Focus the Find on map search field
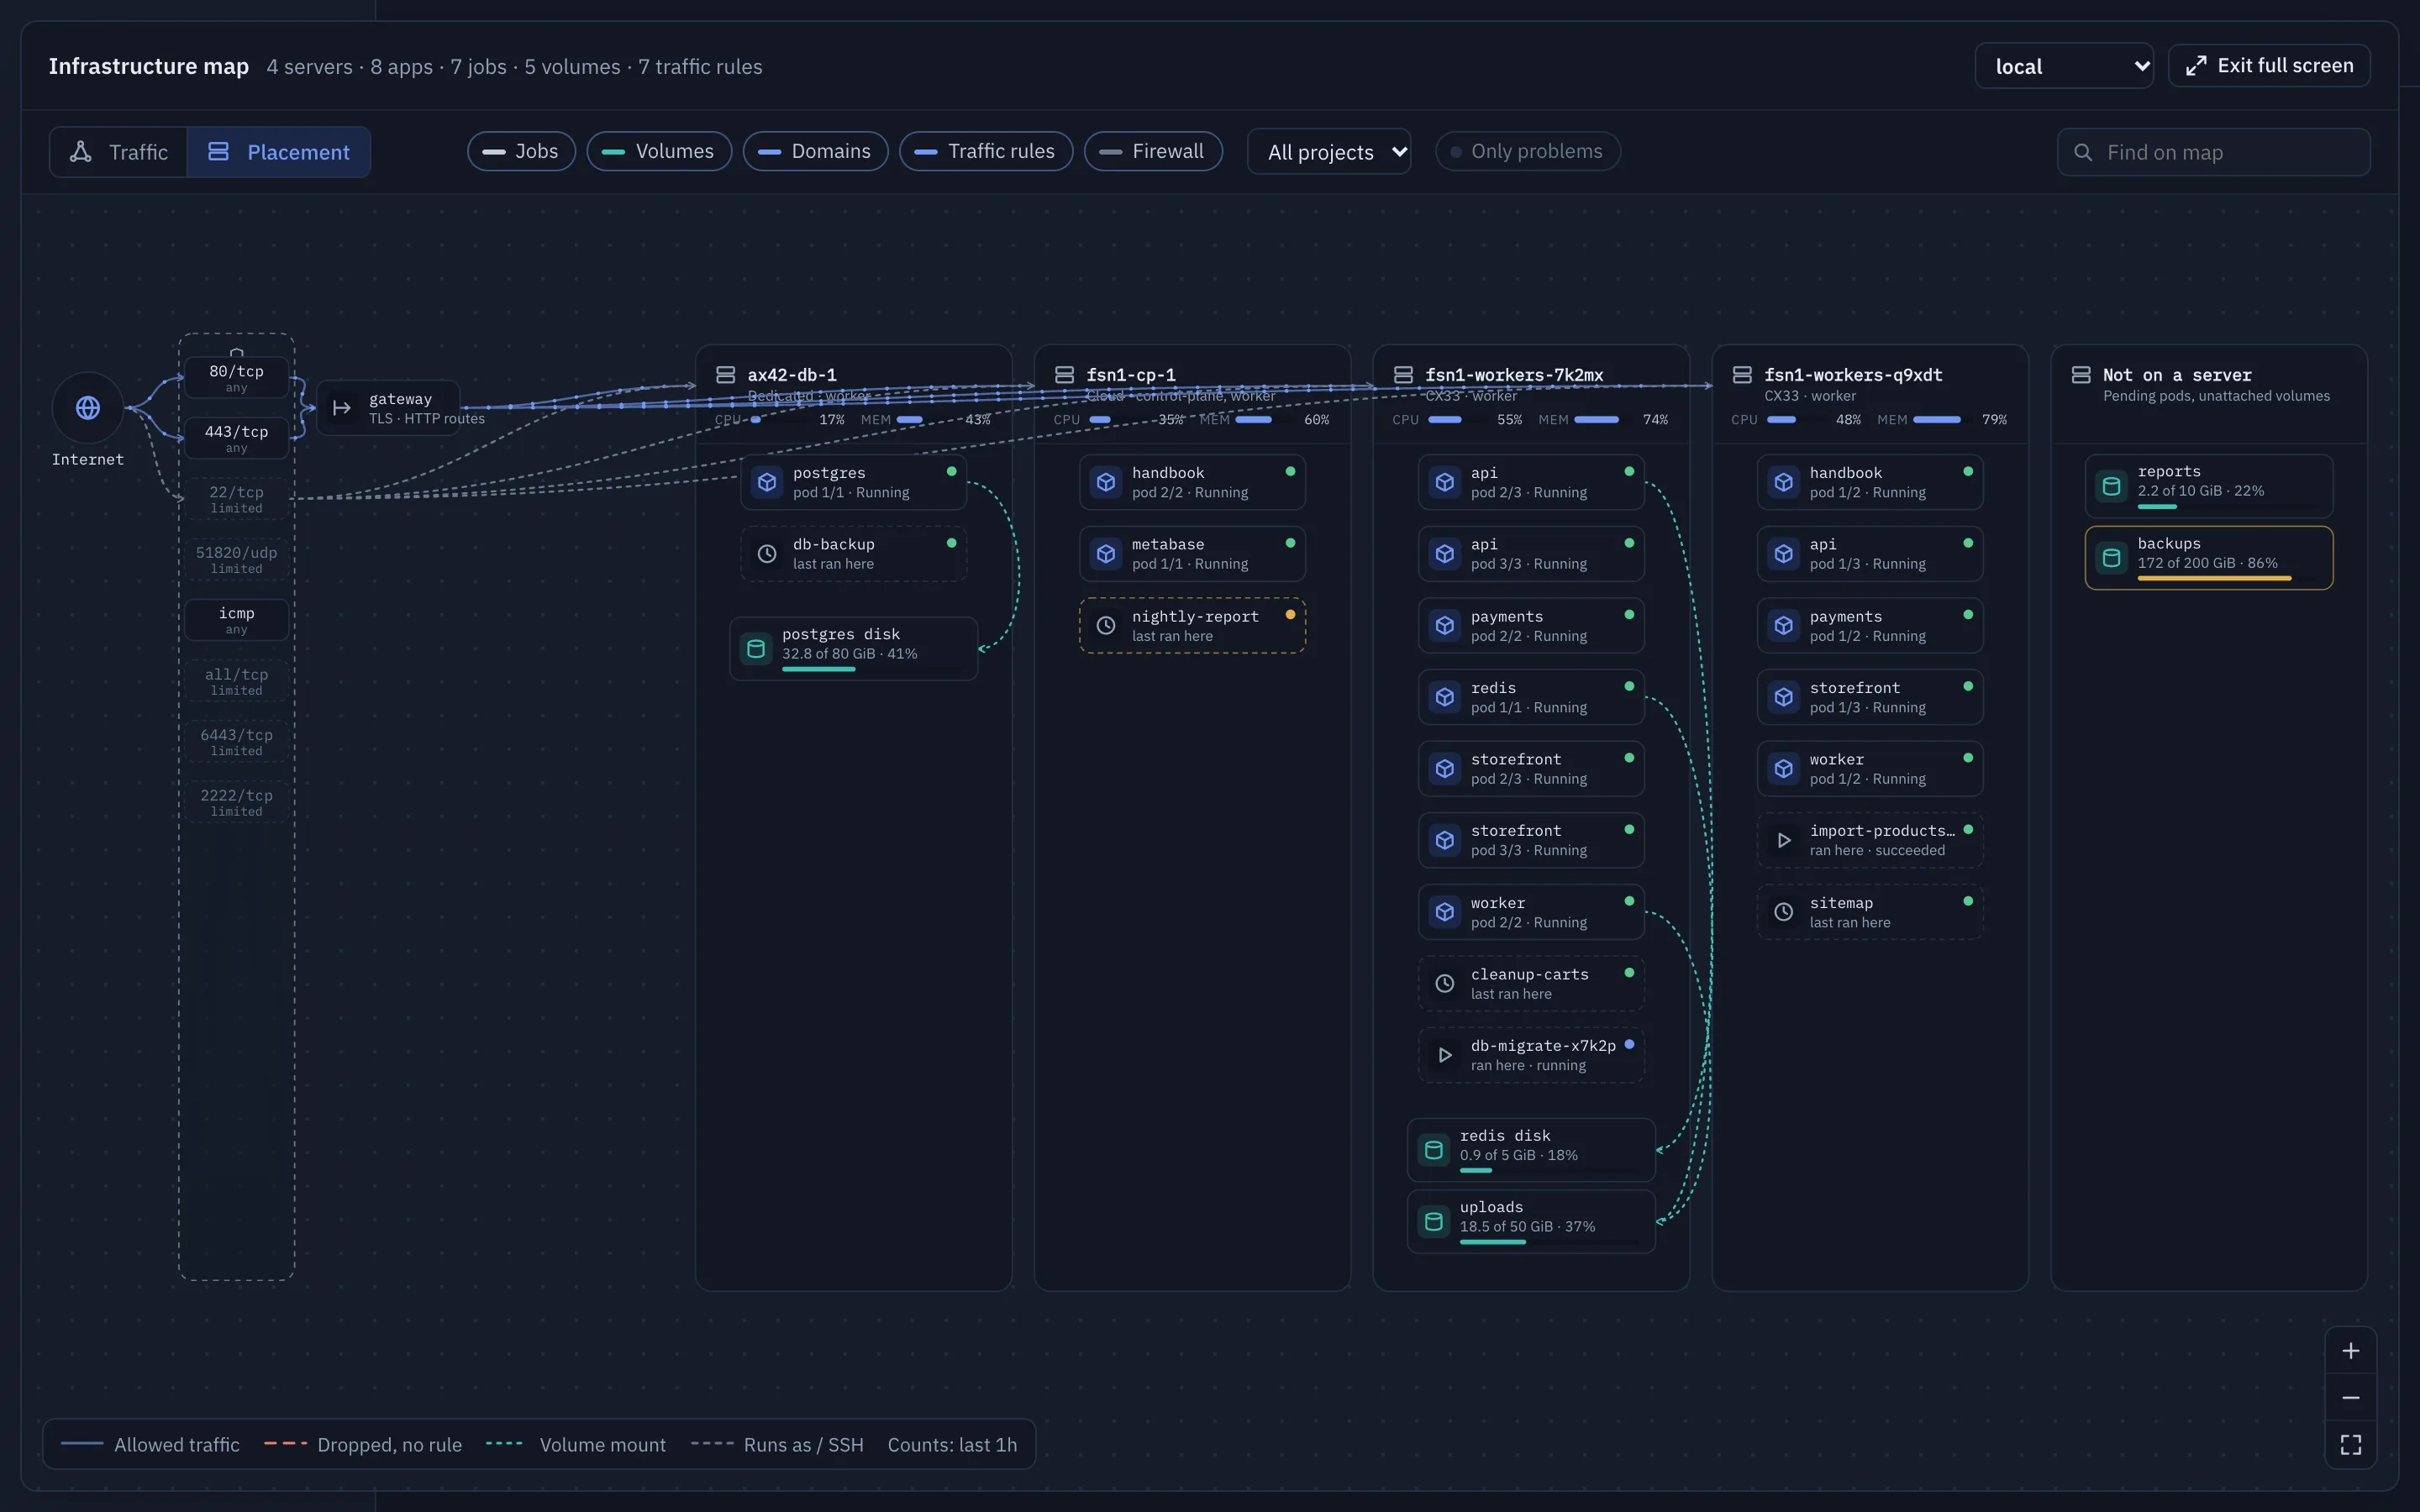Image resolution: width=2420 pixels, height=1512 pixels. click(2213, 152)
